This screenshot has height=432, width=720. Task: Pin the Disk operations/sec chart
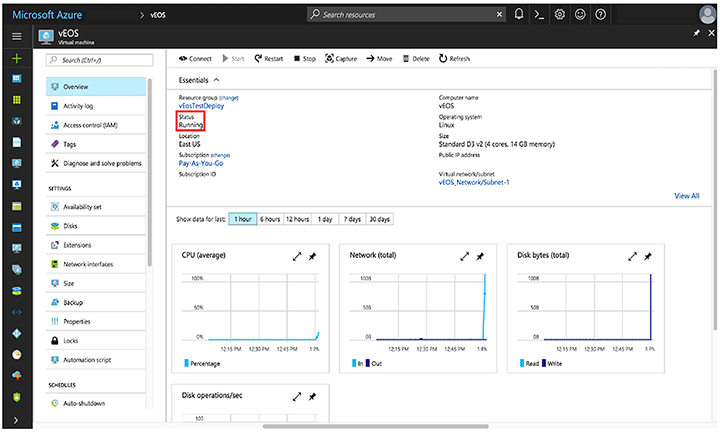[312, 397]
